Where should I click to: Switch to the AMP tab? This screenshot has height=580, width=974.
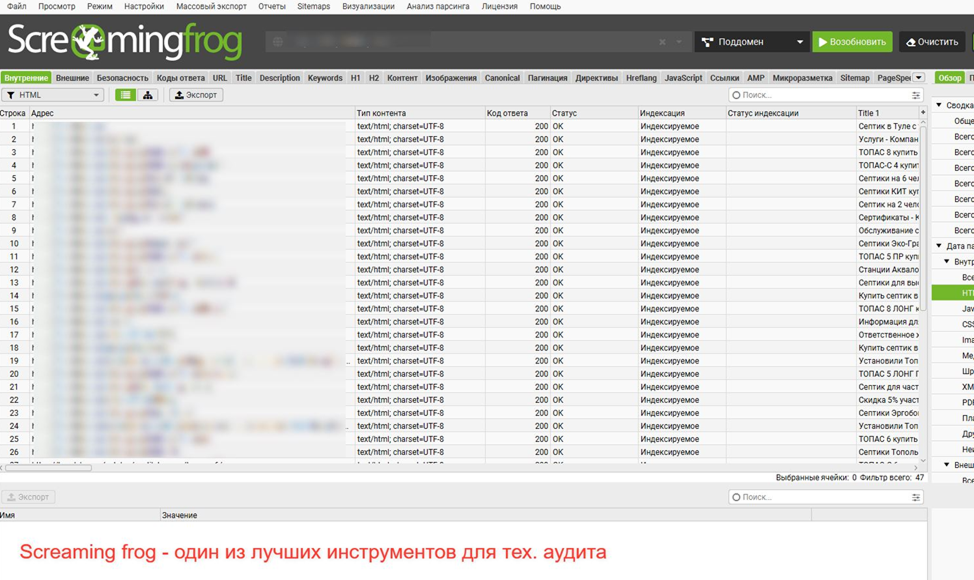[755, 78]
